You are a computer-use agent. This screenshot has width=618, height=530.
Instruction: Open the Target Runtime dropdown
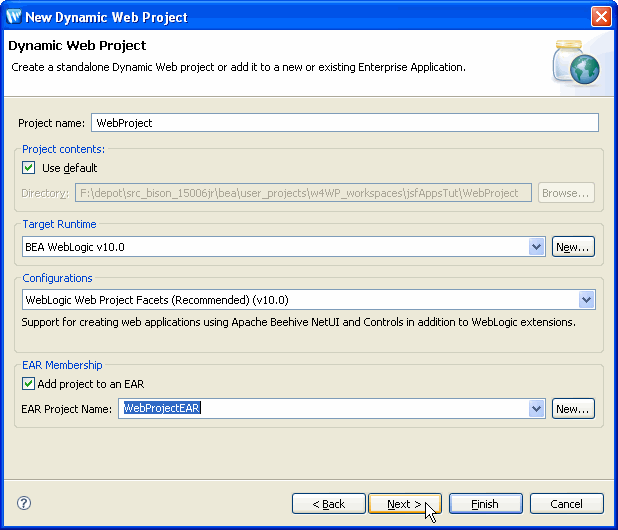(x=536, y=247)
